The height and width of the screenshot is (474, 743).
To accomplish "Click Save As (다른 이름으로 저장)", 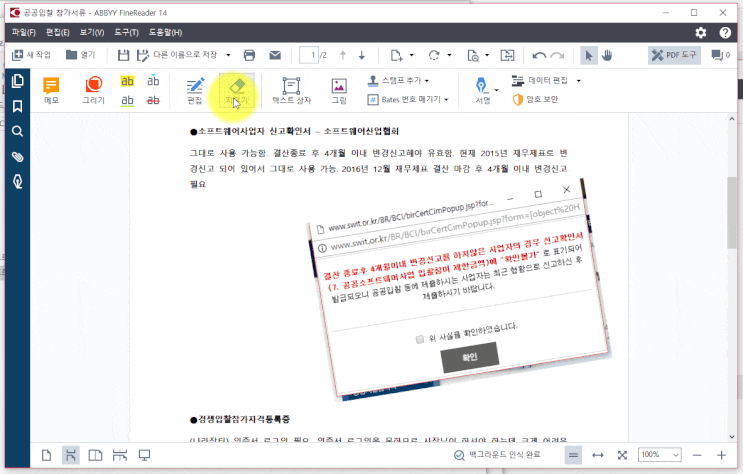I will point(177,55).
